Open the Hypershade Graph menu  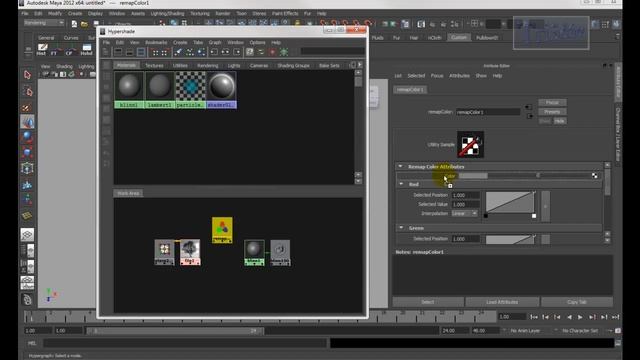coord(215,42)
